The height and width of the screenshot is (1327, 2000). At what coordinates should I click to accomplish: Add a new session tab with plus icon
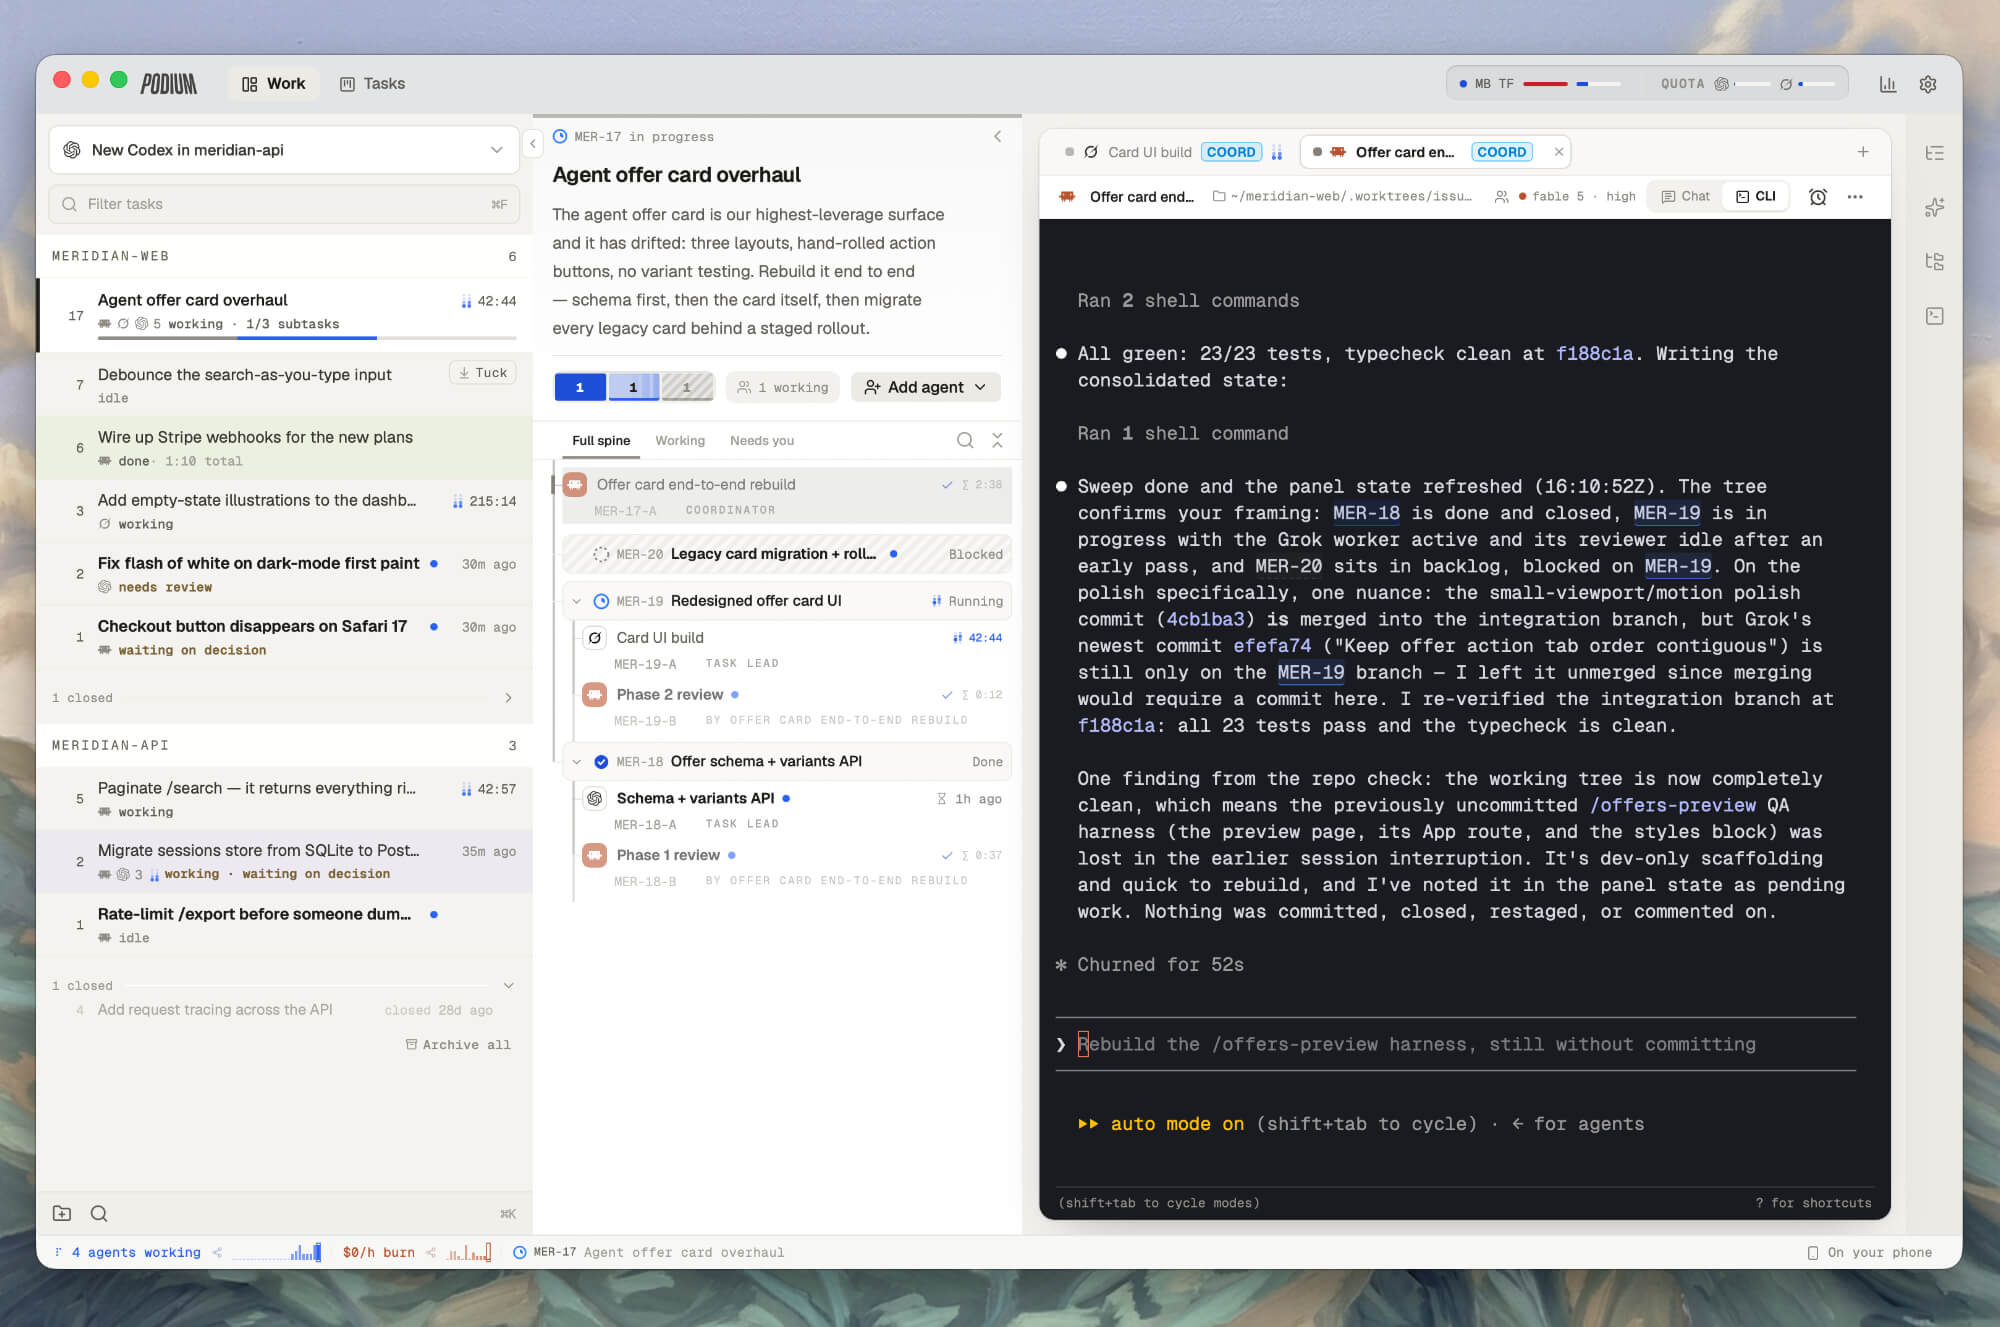tap(1863, 152)
